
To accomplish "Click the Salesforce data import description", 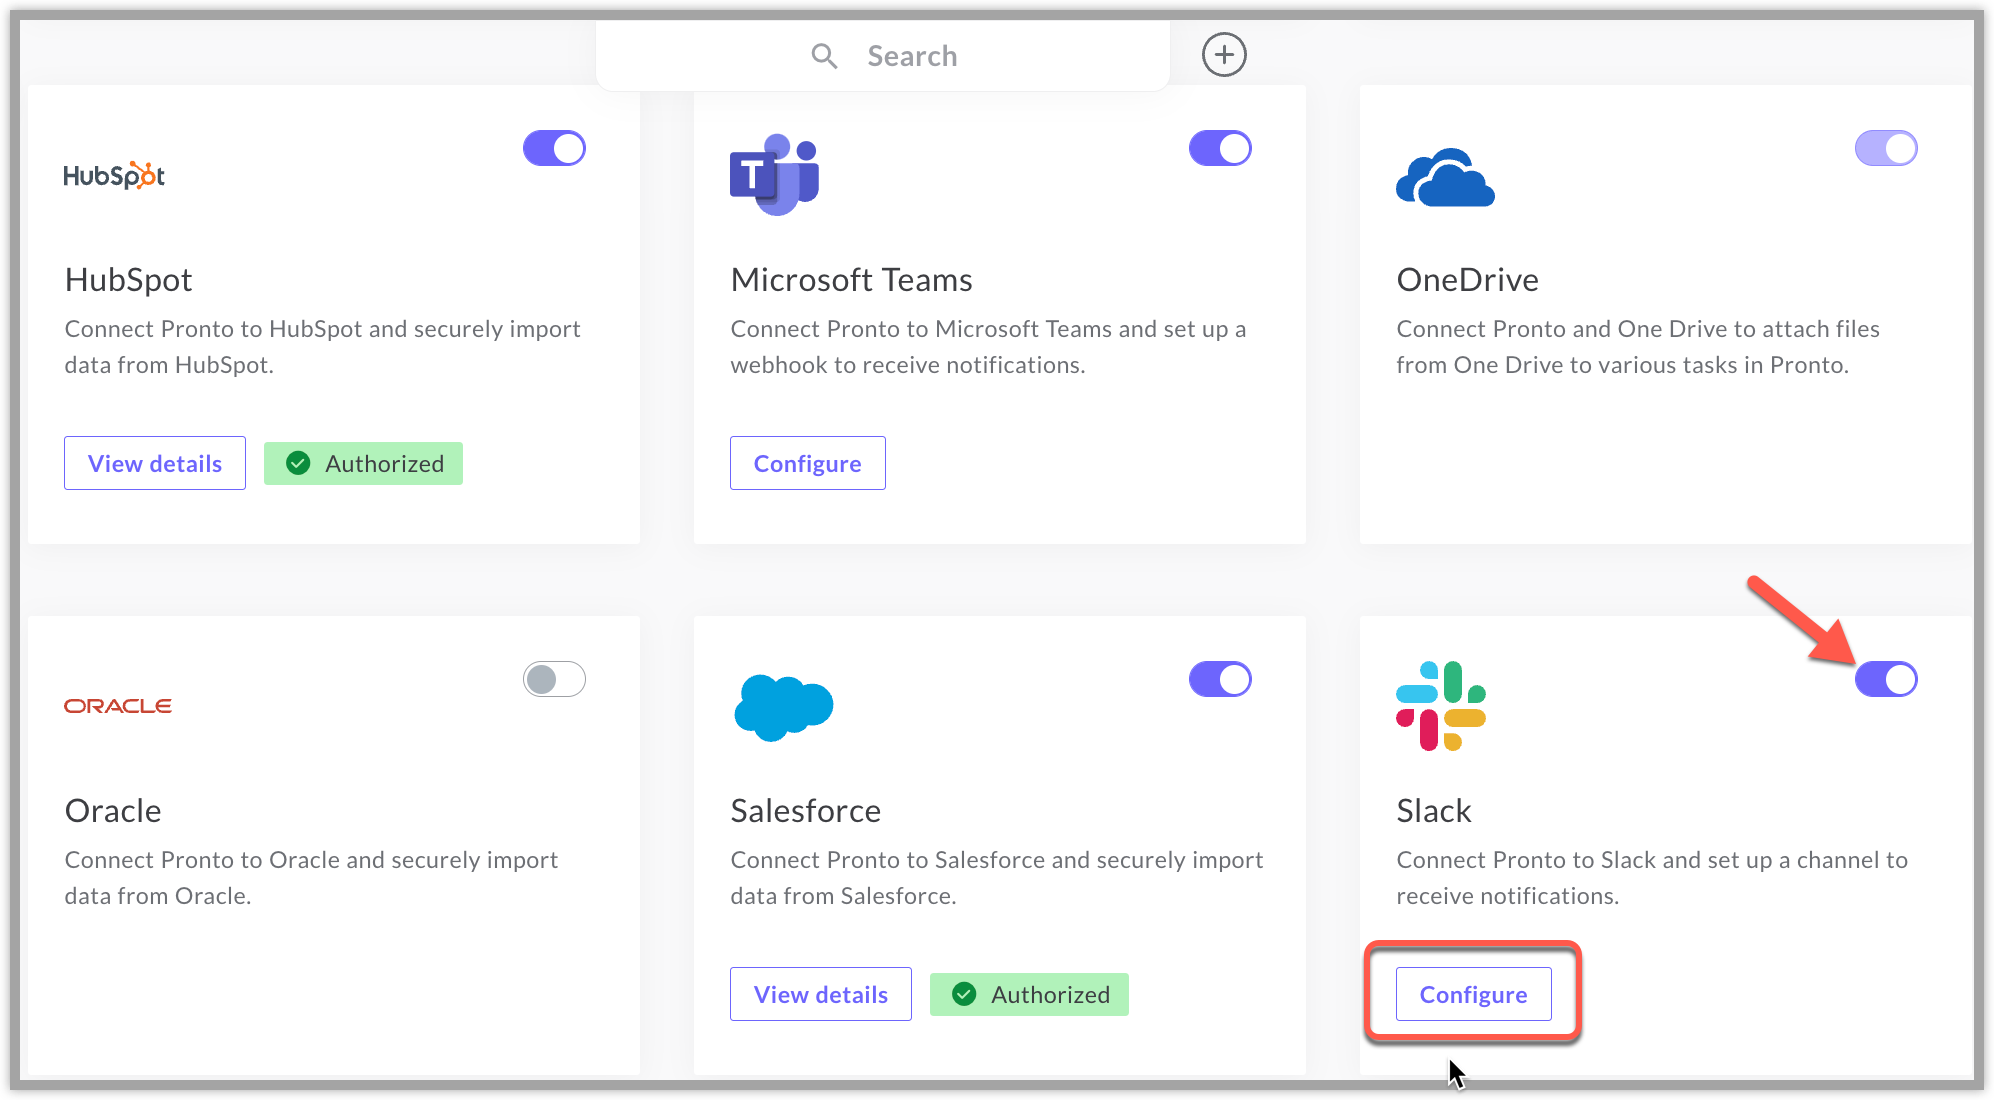I will click(x=997, y=878).
